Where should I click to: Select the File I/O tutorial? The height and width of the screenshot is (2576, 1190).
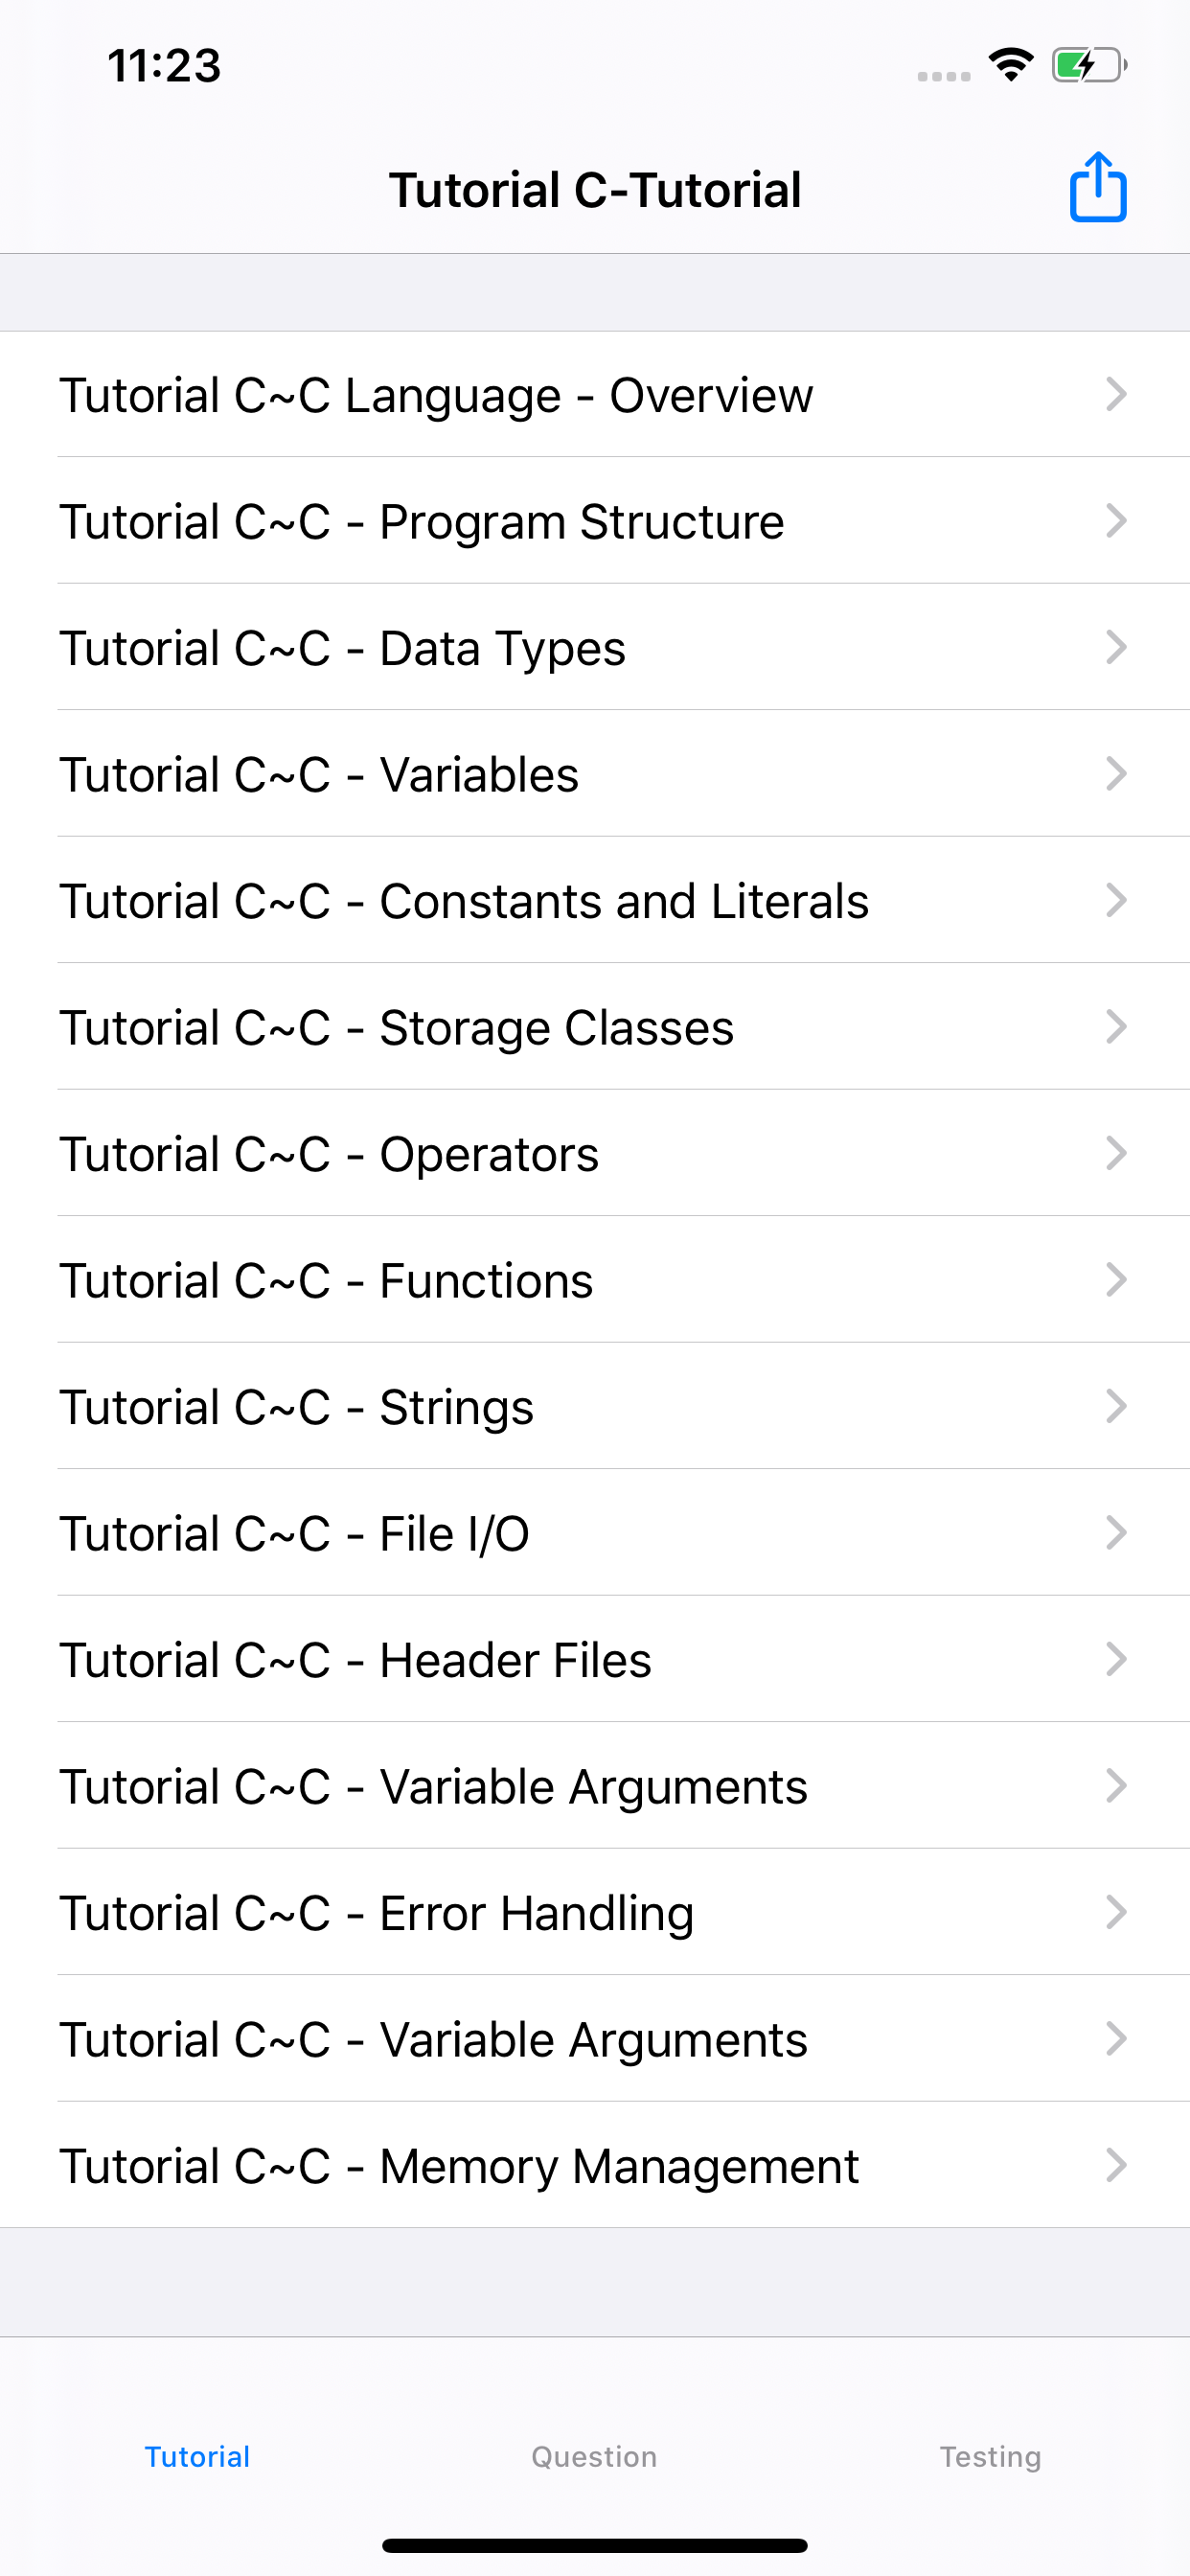click(x=295, y=1533)
